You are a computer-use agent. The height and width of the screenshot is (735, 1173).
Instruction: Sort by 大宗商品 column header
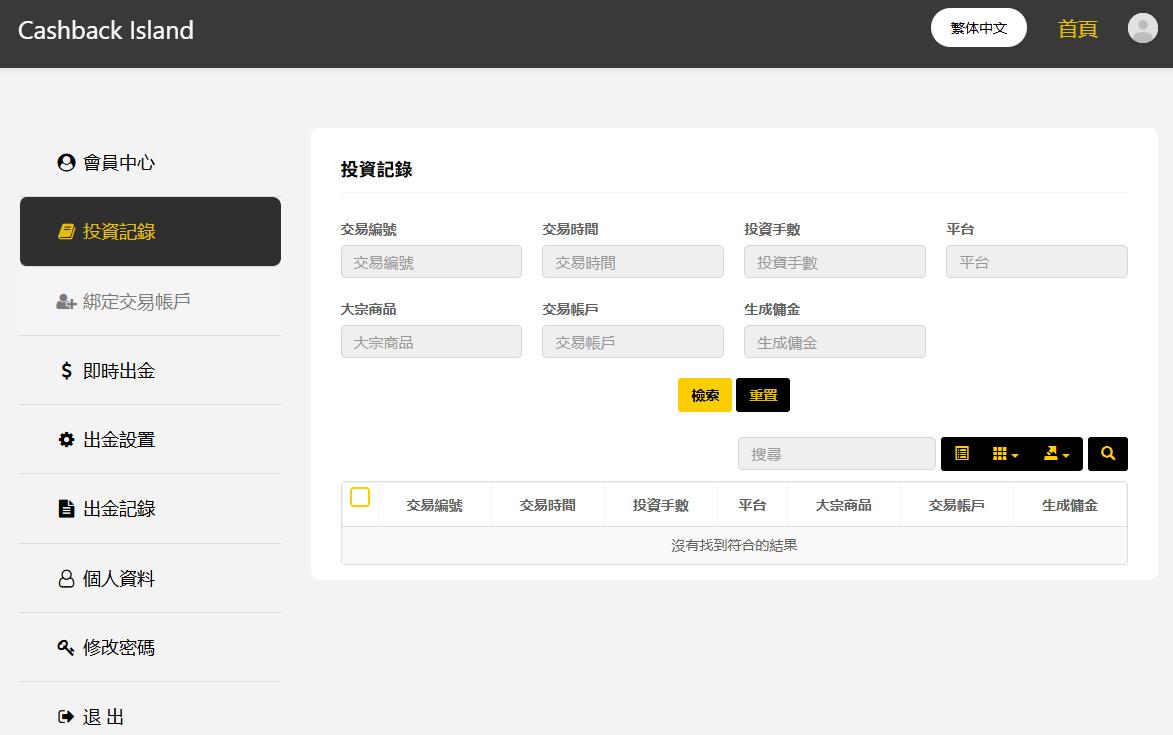[x=844, y=505]
